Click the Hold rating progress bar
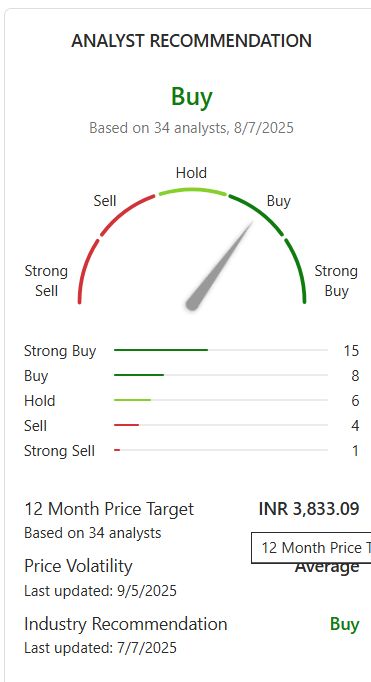Image resolution: width=371 pixels, height=682 pixels. pyautogui.click(x=221, y=400)
